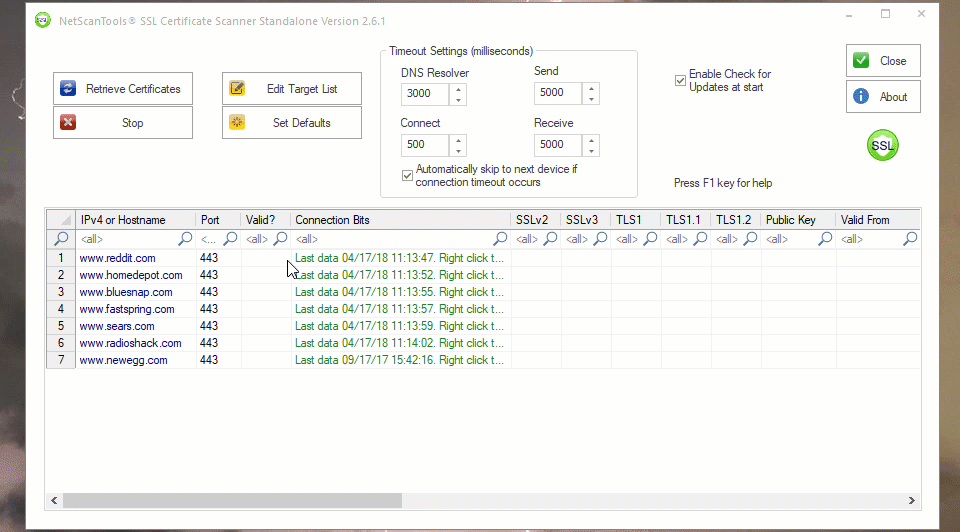Click the DNS Resolver value field
Image resolution: width=960 pixels, height=532 pixels.
click(426, 94)
